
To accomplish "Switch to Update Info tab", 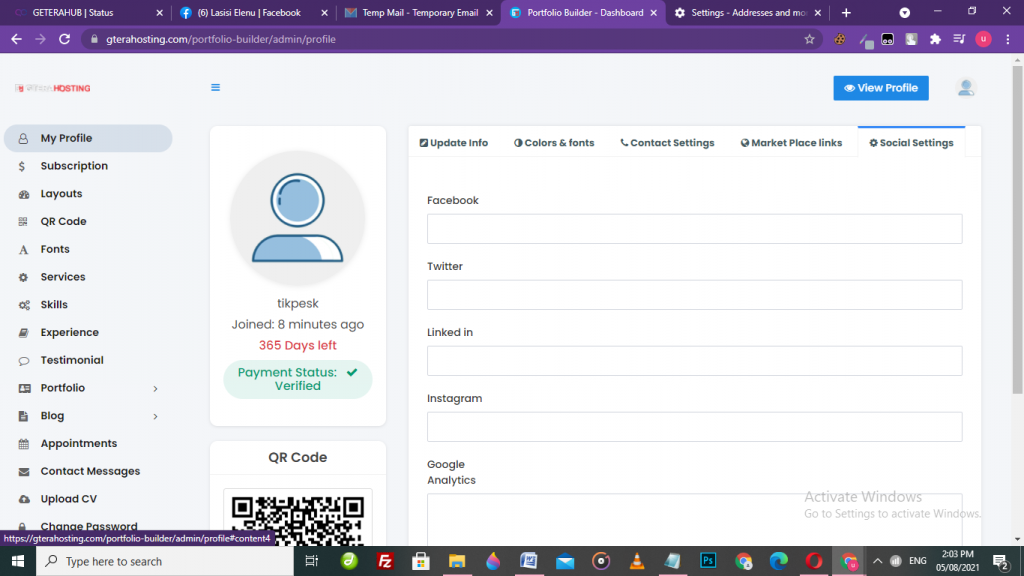I will click(x=453, y=143).
